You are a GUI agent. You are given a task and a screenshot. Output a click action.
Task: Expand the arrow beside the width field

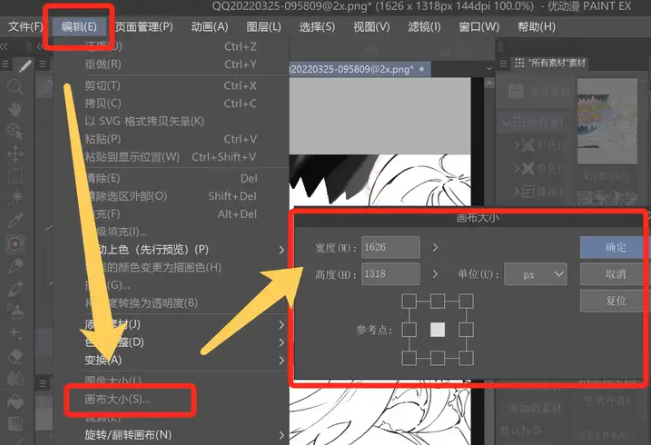[435, 247]
